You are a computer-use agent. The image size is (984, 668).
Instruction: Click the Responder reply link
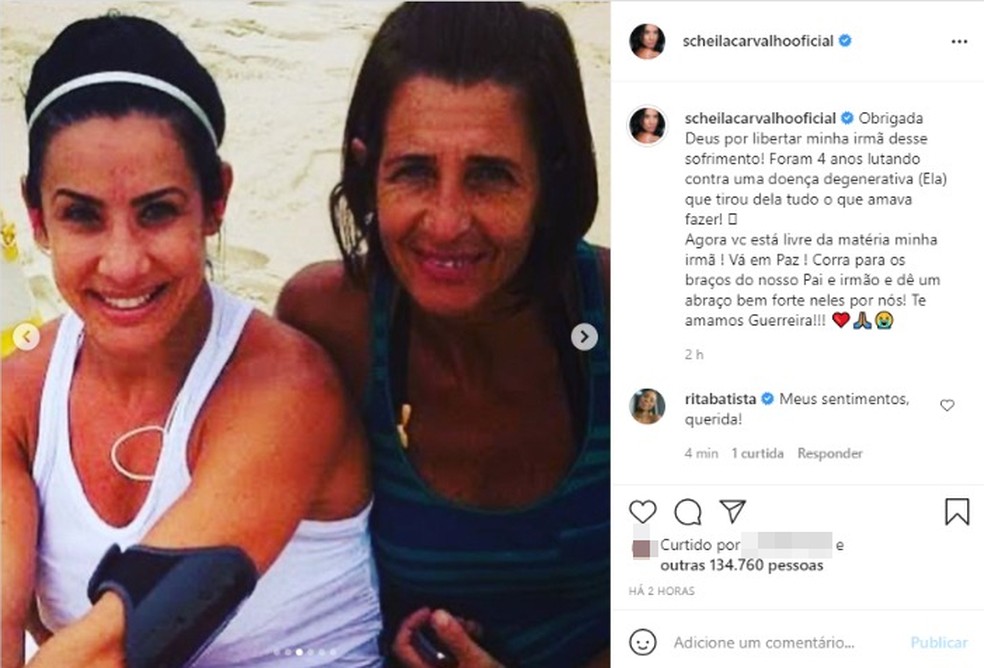pos(830,453)
